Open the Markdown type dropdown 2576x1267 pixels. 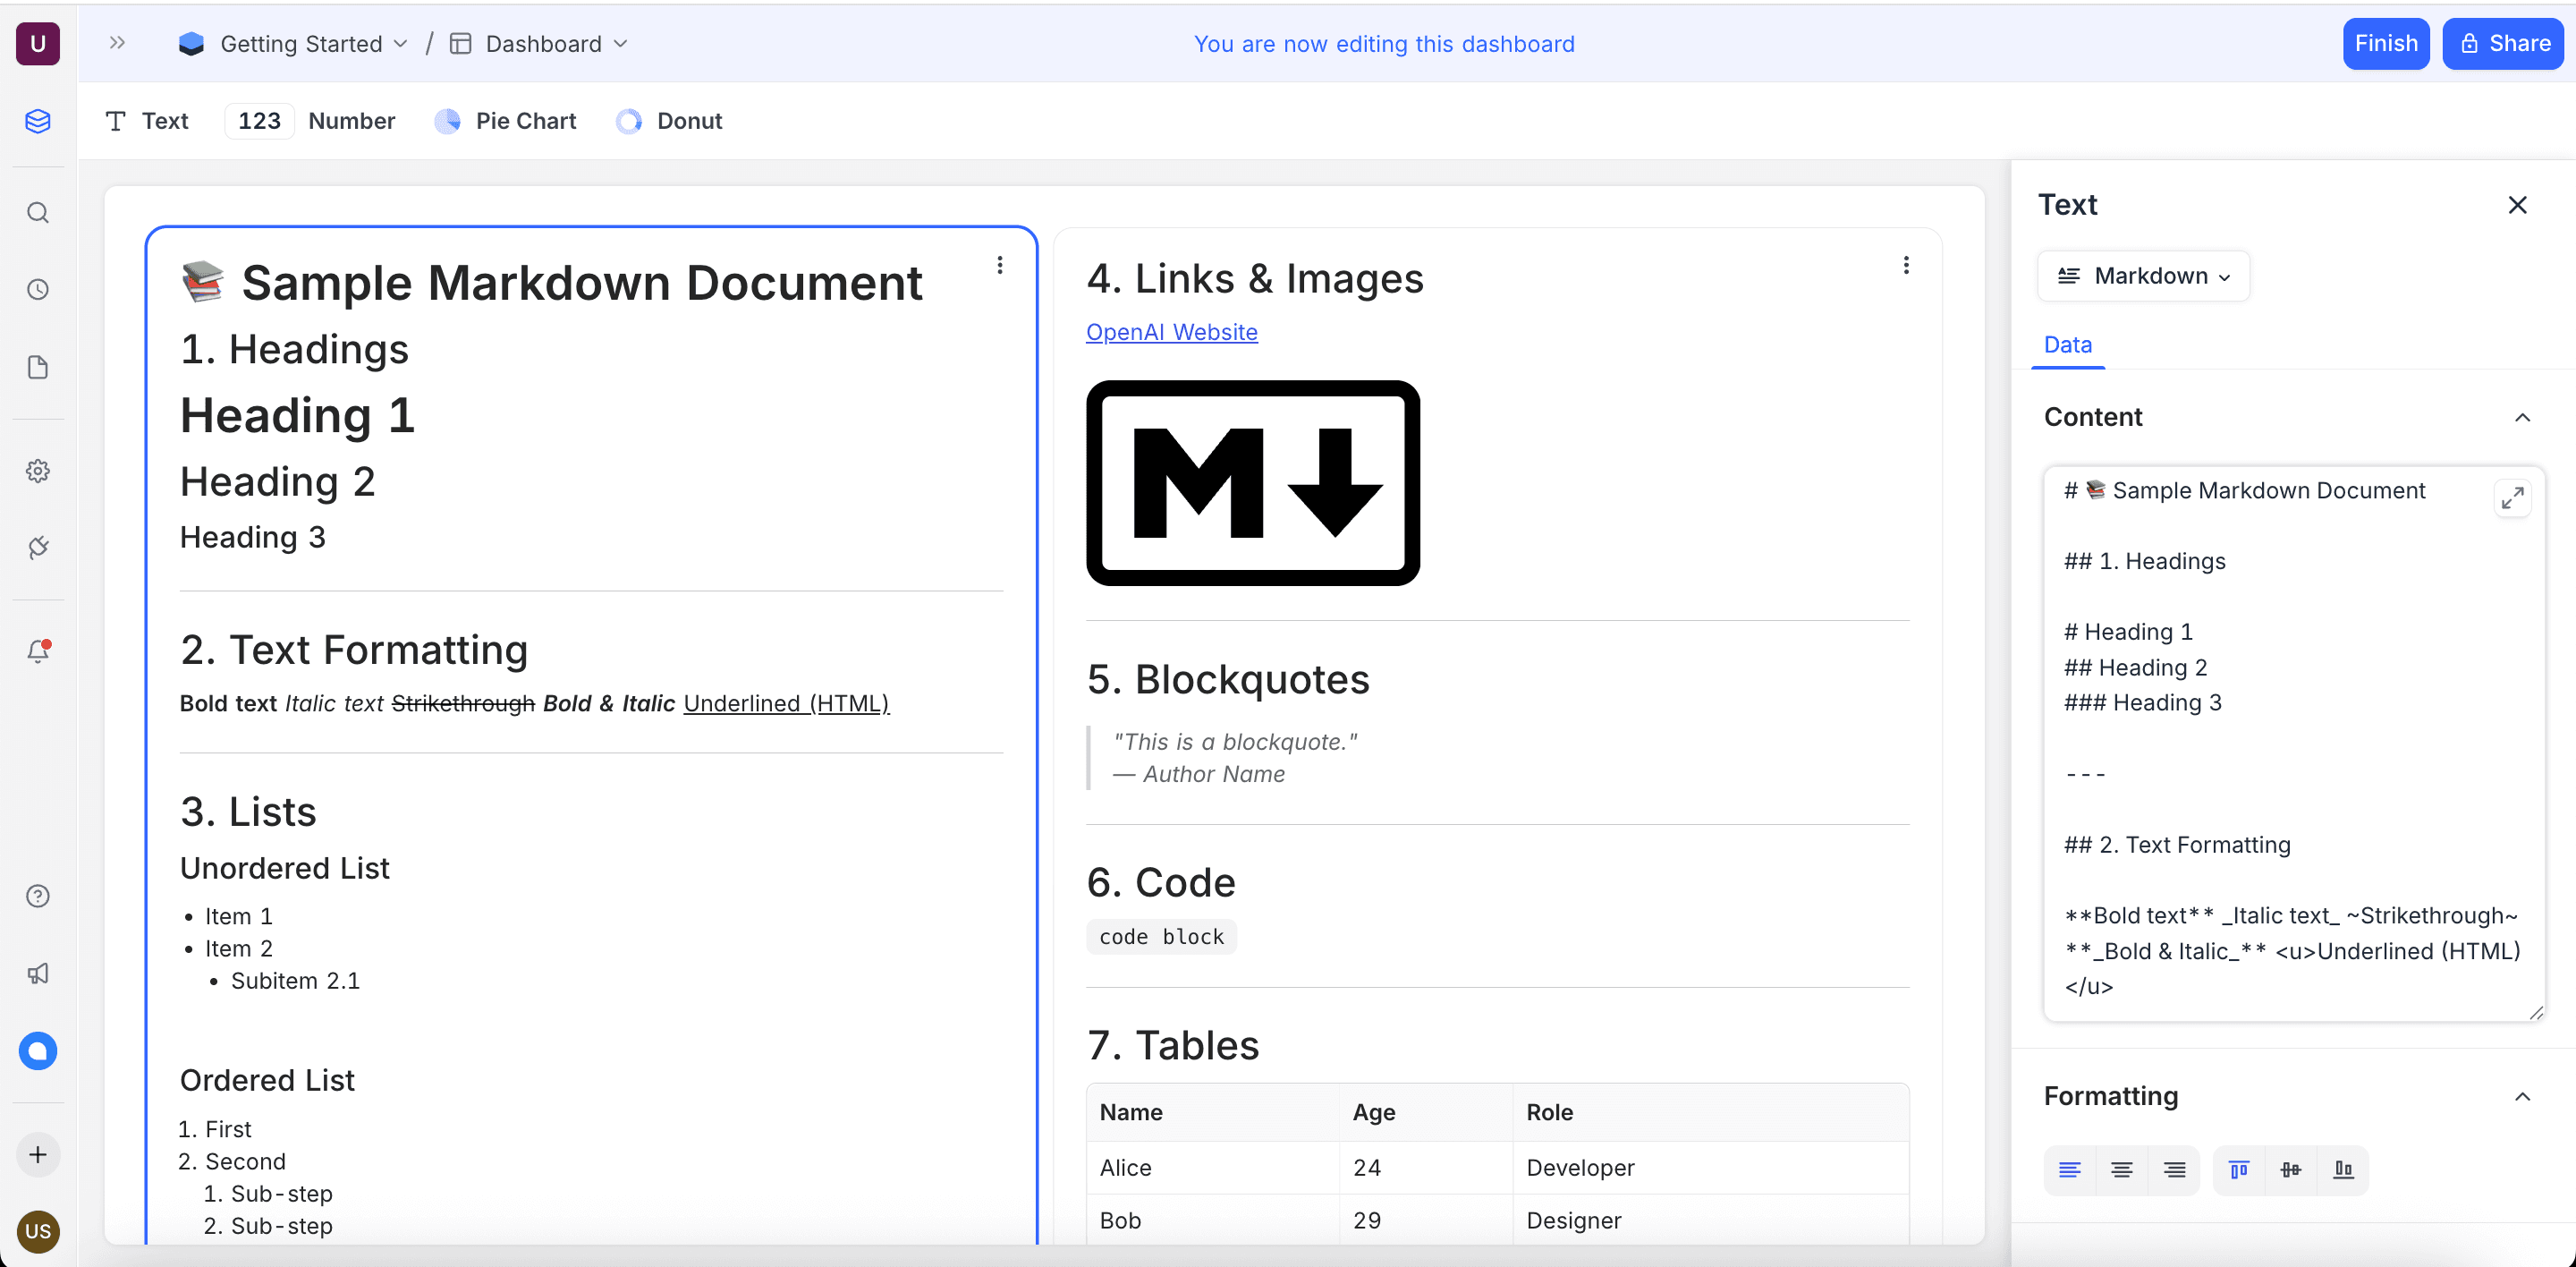click(2143, 276)
